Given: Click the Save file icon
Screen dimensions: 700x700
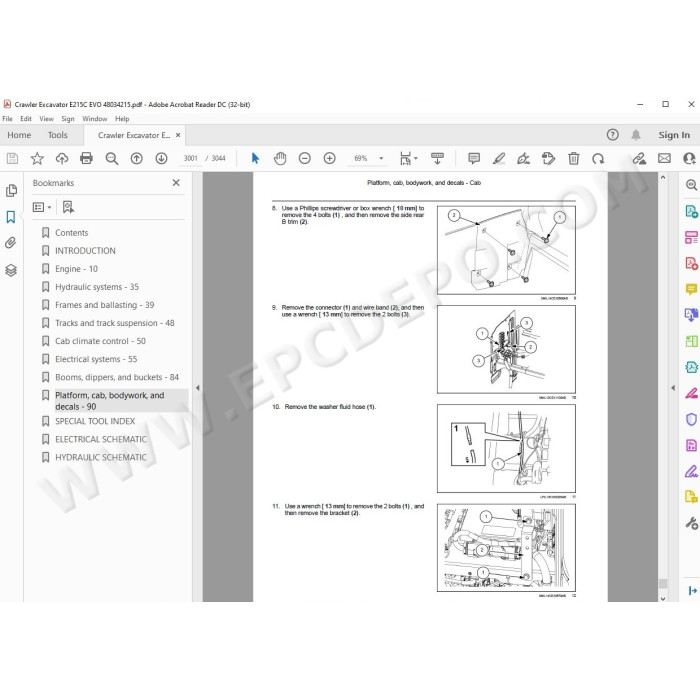Looking at the screenshot, I should [12, 158].
